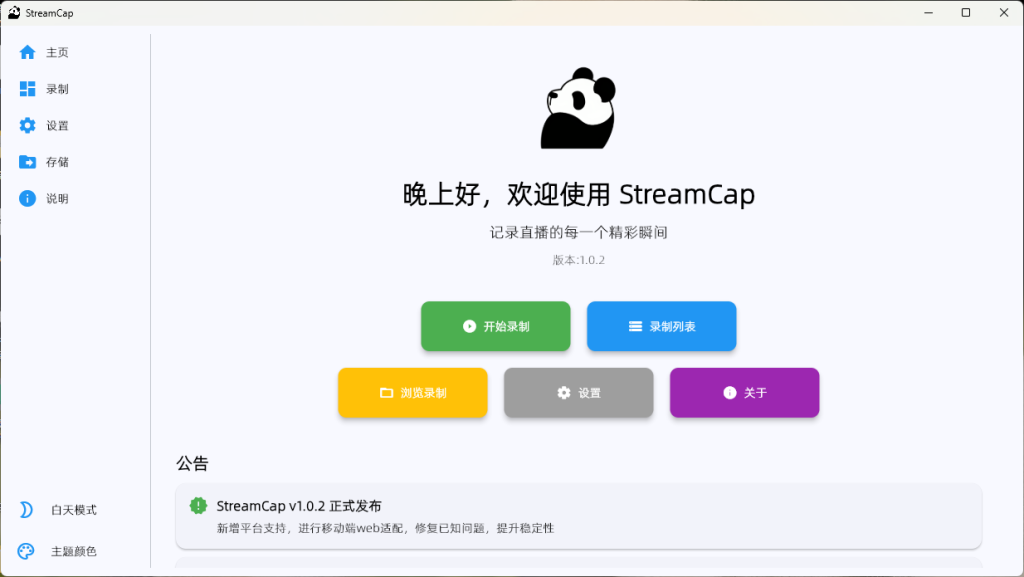The height and width of the screenshot is (577, 1024).
Task: Select the 录制 grid icon in sidebar
Action: (28, 89)
